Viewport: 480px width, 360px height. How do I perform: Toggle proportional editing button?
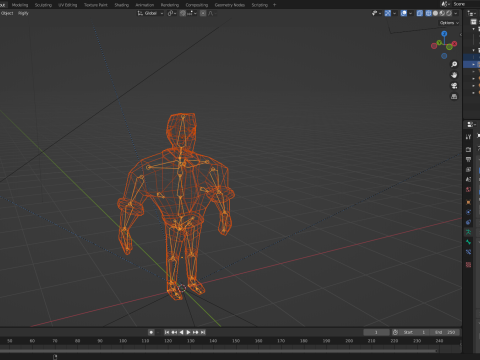[203, 13]
